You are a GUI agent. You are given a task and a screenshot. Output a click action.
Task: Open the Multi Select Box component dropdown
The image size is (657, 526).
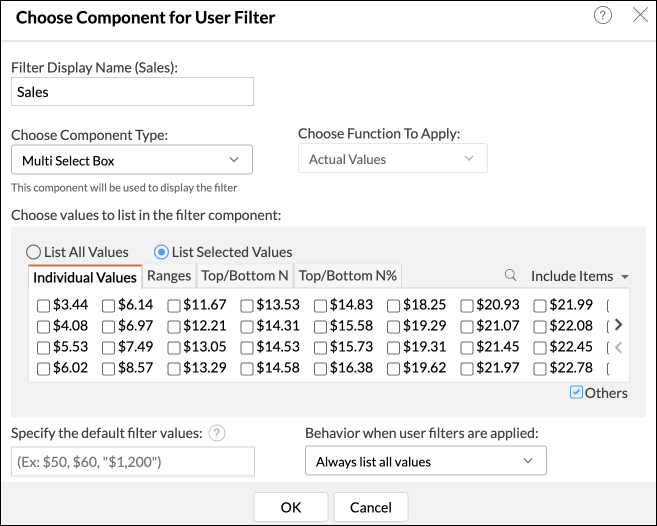coord(132,160)
